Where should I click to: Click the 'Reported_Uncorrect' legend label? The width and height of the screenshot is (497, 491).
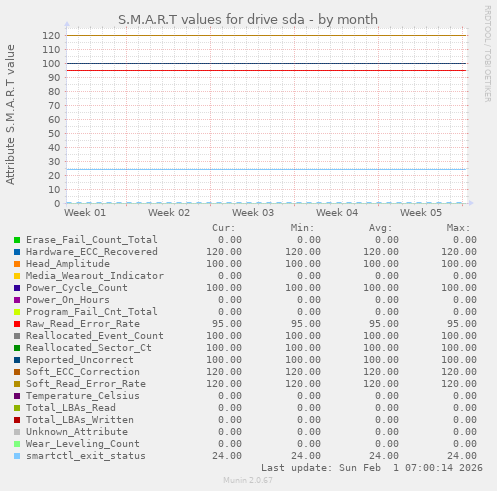[x=80, y=360]
